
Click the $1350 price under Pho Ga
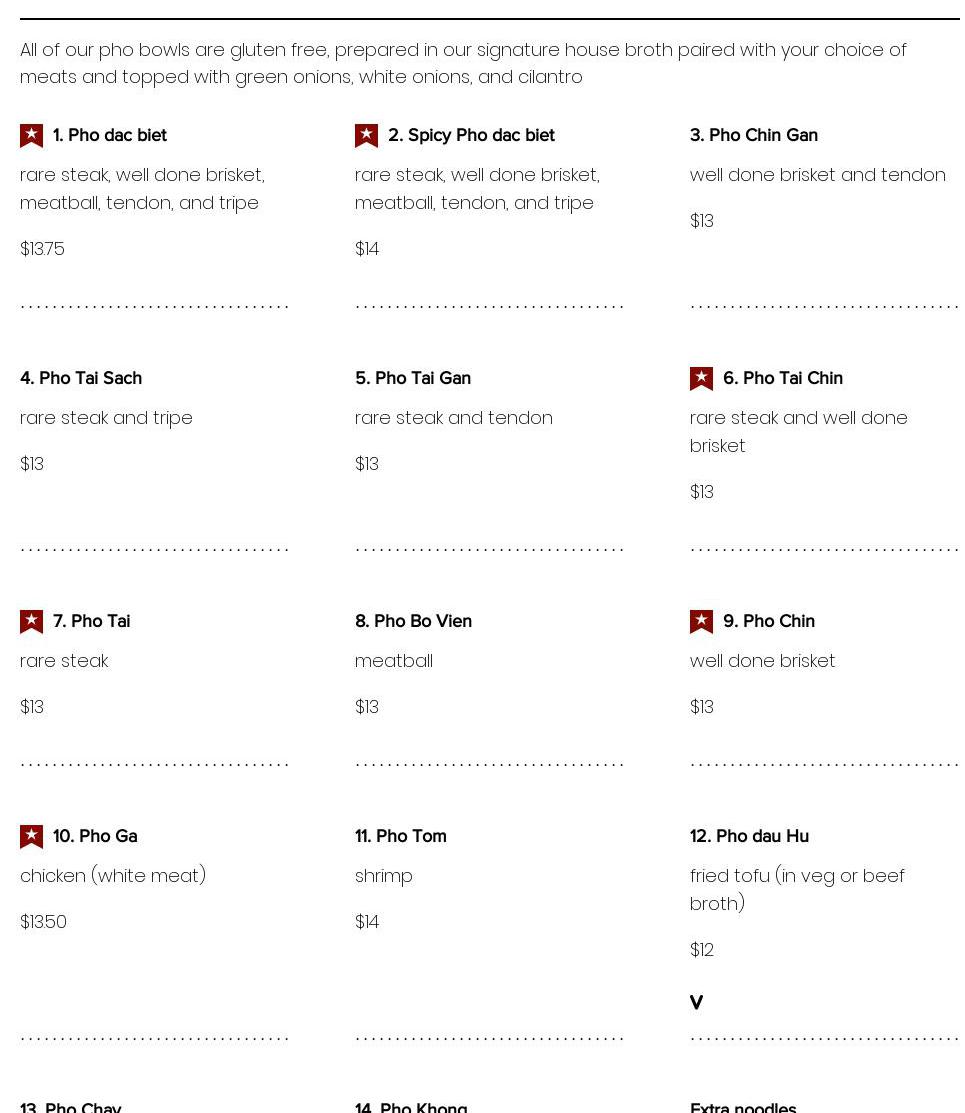(x=43, y=922)
